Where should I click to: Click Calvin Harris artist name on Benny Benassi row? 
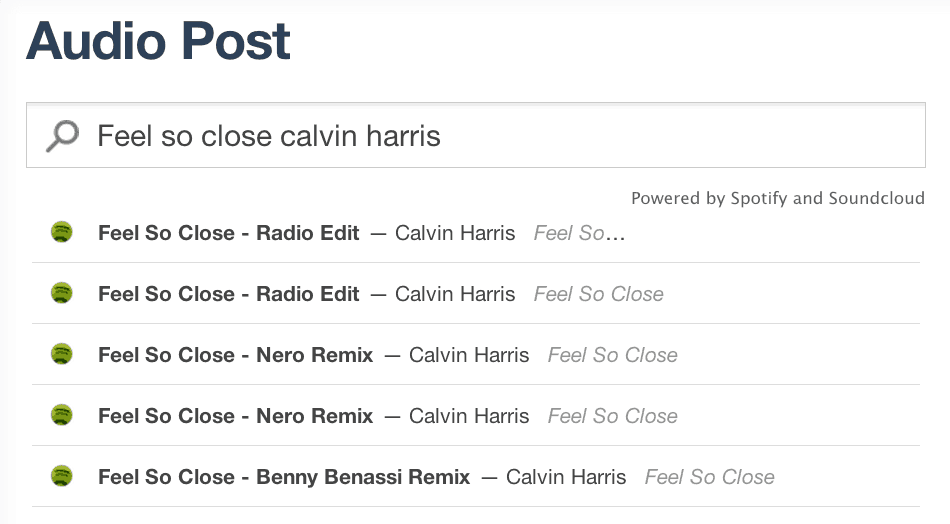tap(566, 477)
